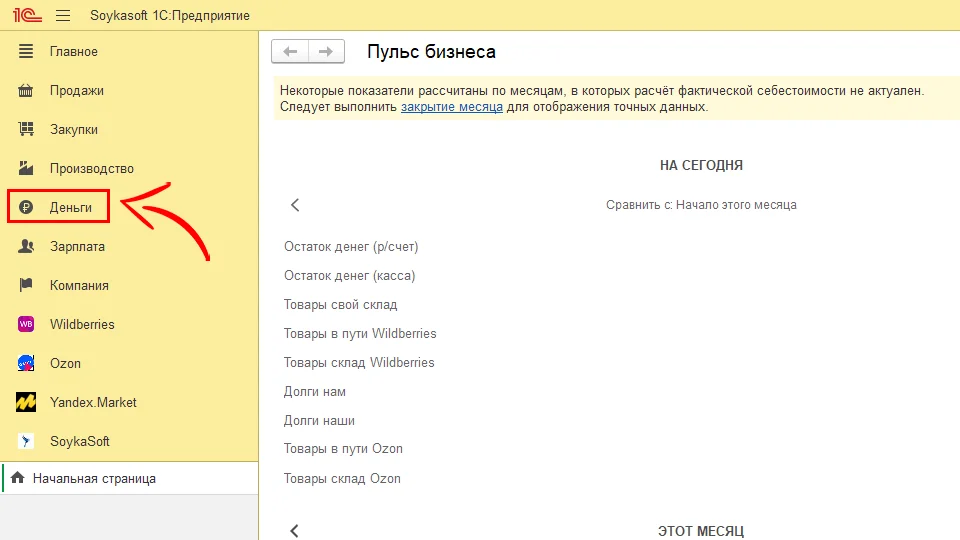Screen dimensions: 960x540
Task: Navigate back with left arrow button
Action: point(290,52)
